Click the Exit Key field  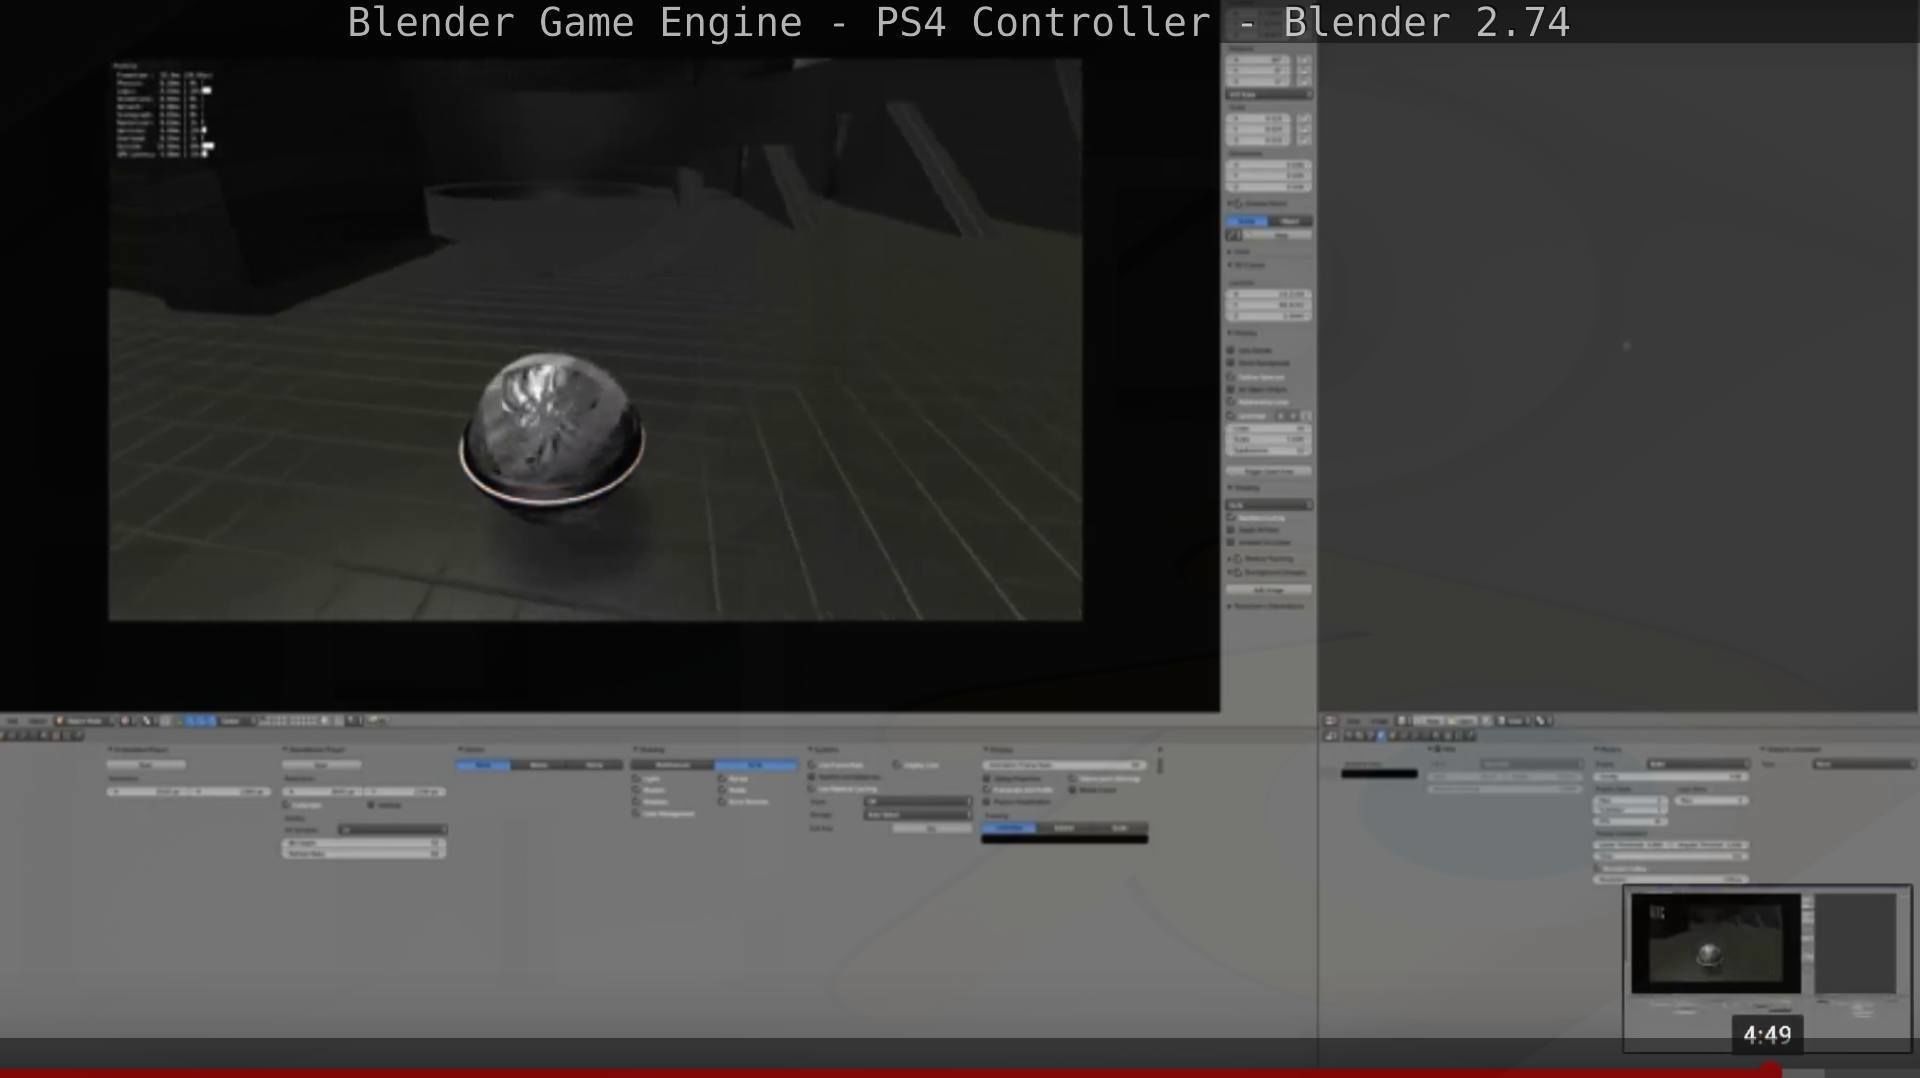(x=931, y=828)
